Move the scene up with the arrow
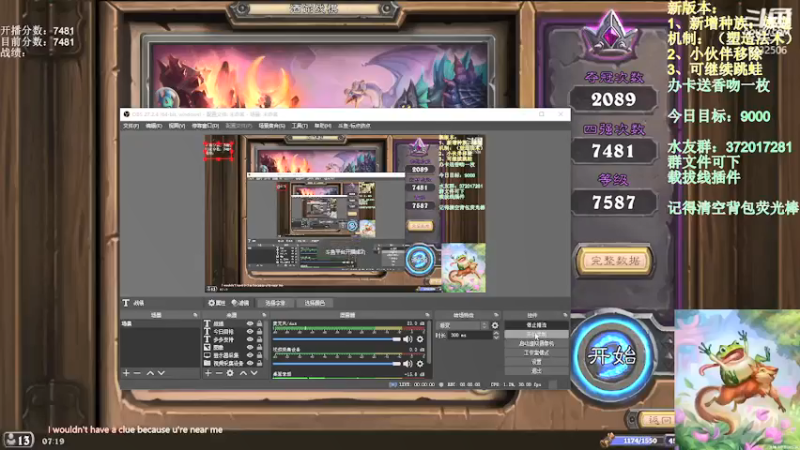 click(x=150, y=373)
